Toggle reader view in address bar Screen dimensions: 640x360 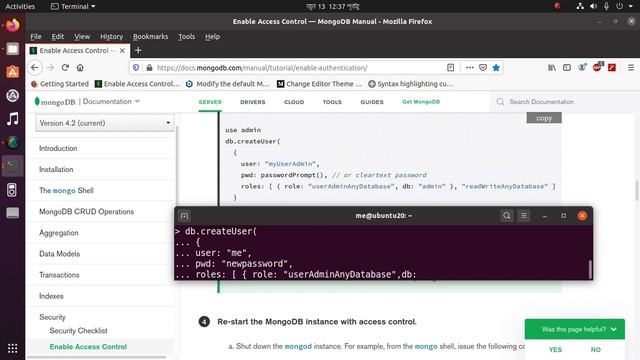[x=450, y=68]
